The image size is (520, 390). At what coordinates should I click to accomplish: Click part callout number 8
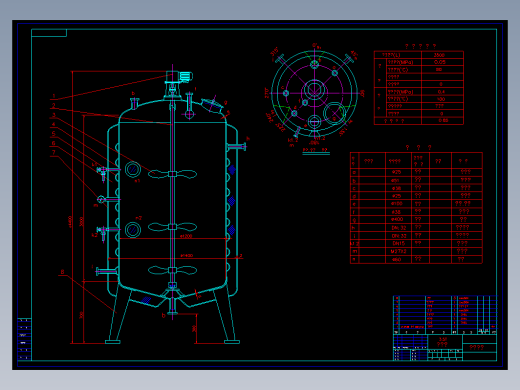coord(62,272)
